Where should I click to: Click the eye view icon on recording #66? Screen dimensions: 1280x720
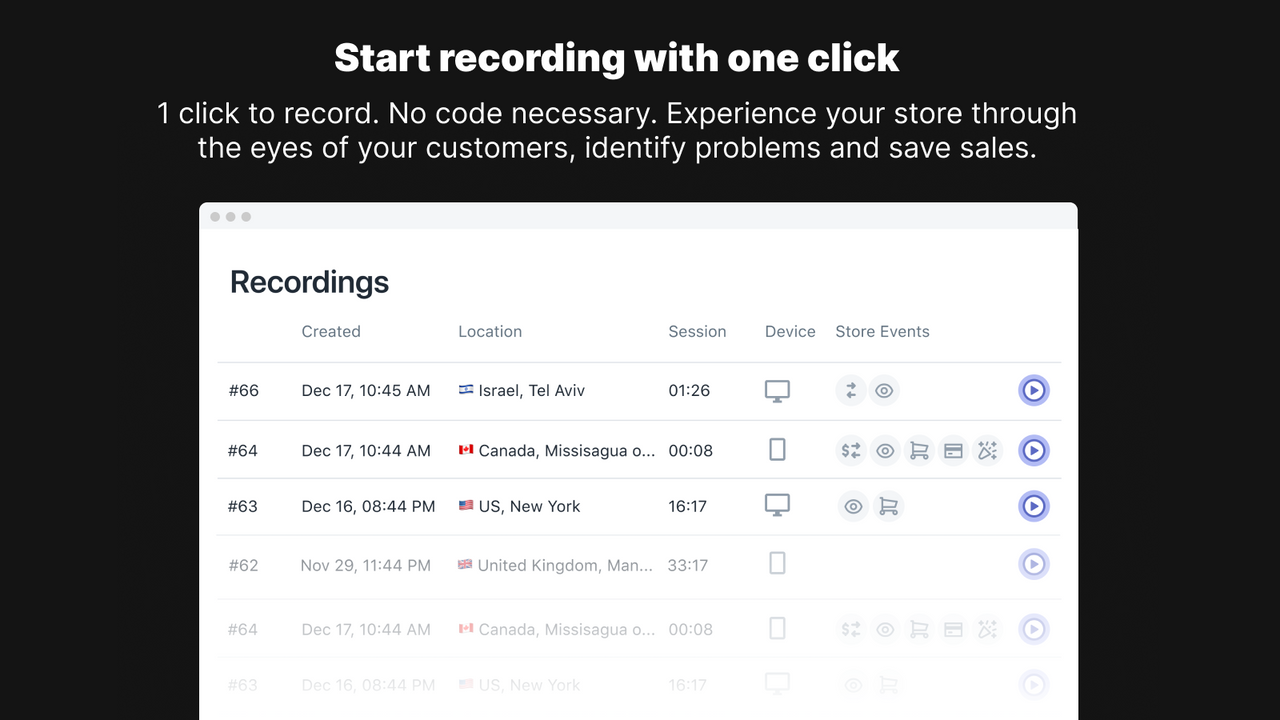click(x=884, y=390)
